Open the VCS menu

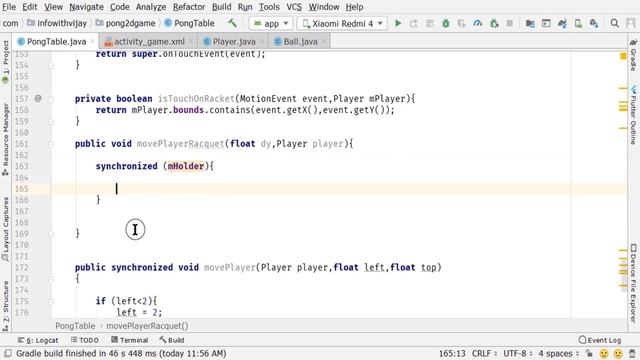294,7
